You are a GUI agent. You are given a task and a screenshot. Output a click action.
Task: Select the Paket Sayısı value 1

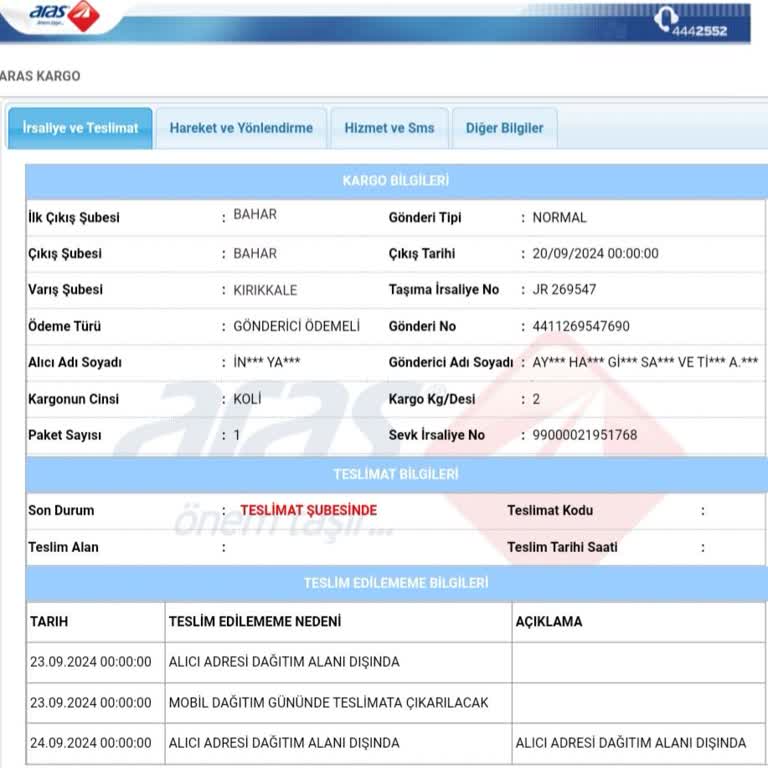point(237,435)
